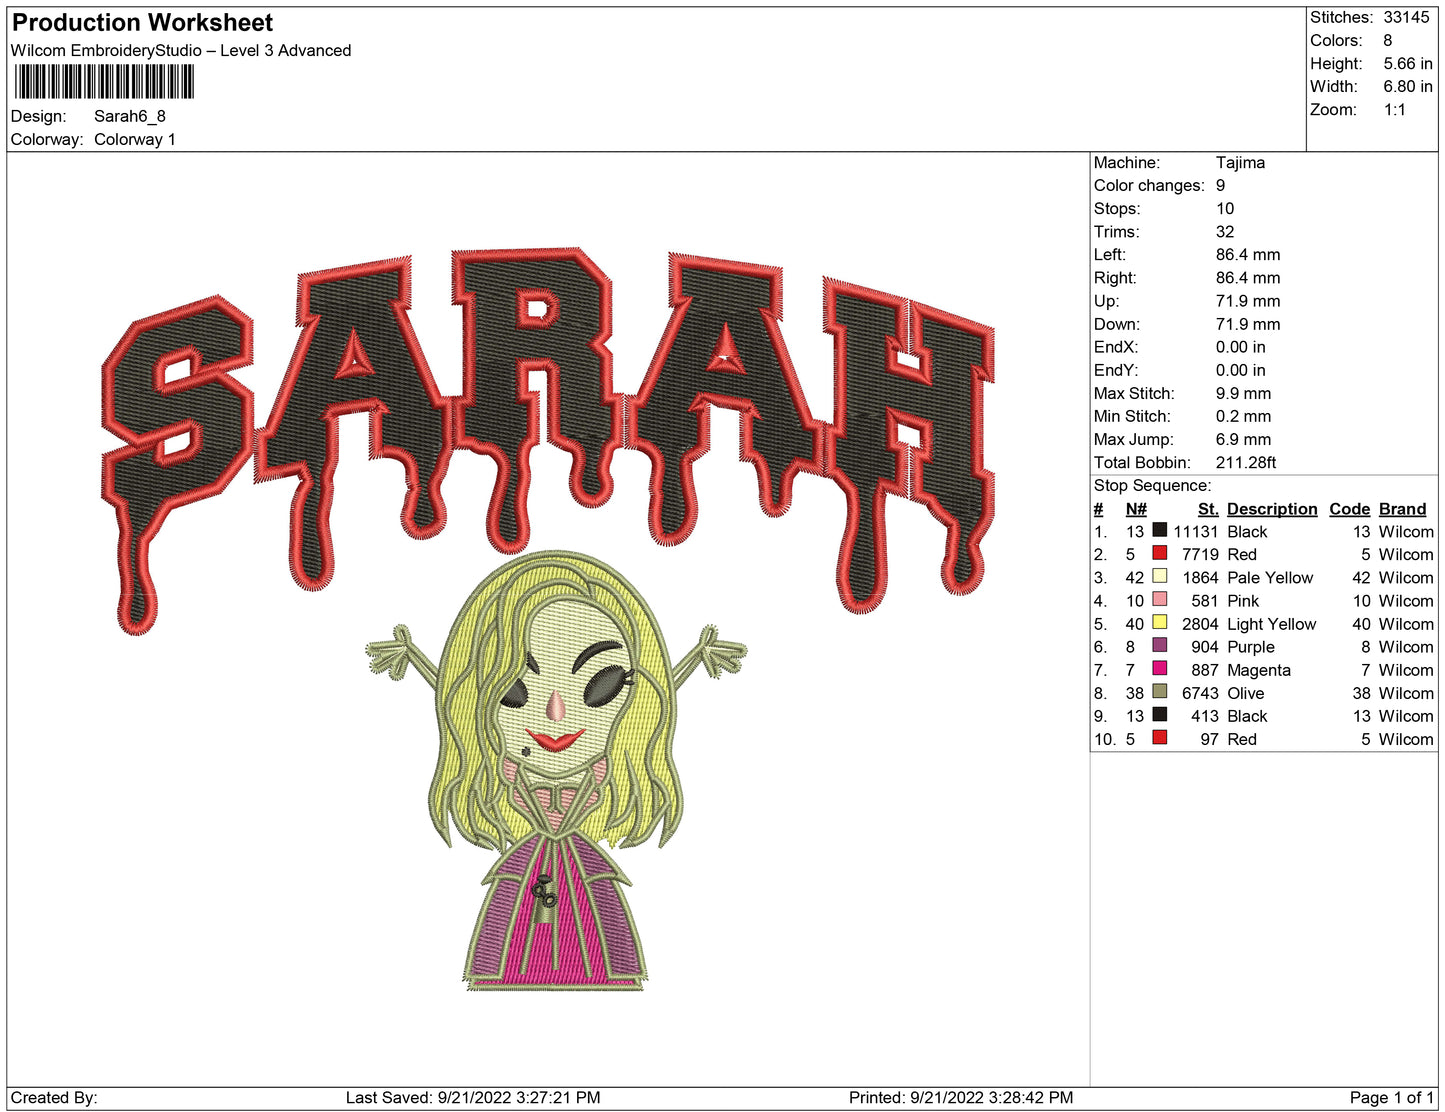The image size is (1445, 1112).
Task: Click the "Stop Sequence:" heading
Action: (1153, 486)
